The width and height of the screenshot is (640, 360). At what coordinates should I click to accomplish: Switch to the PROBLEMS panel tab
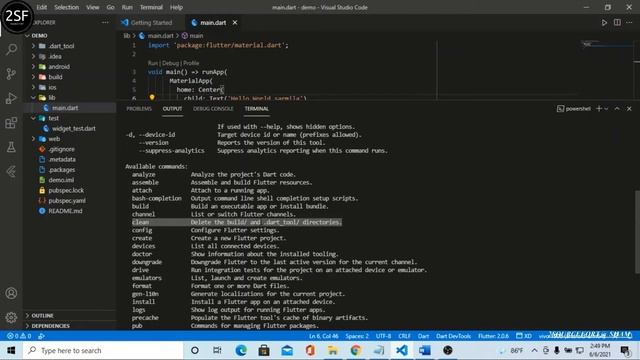(139, 109)
